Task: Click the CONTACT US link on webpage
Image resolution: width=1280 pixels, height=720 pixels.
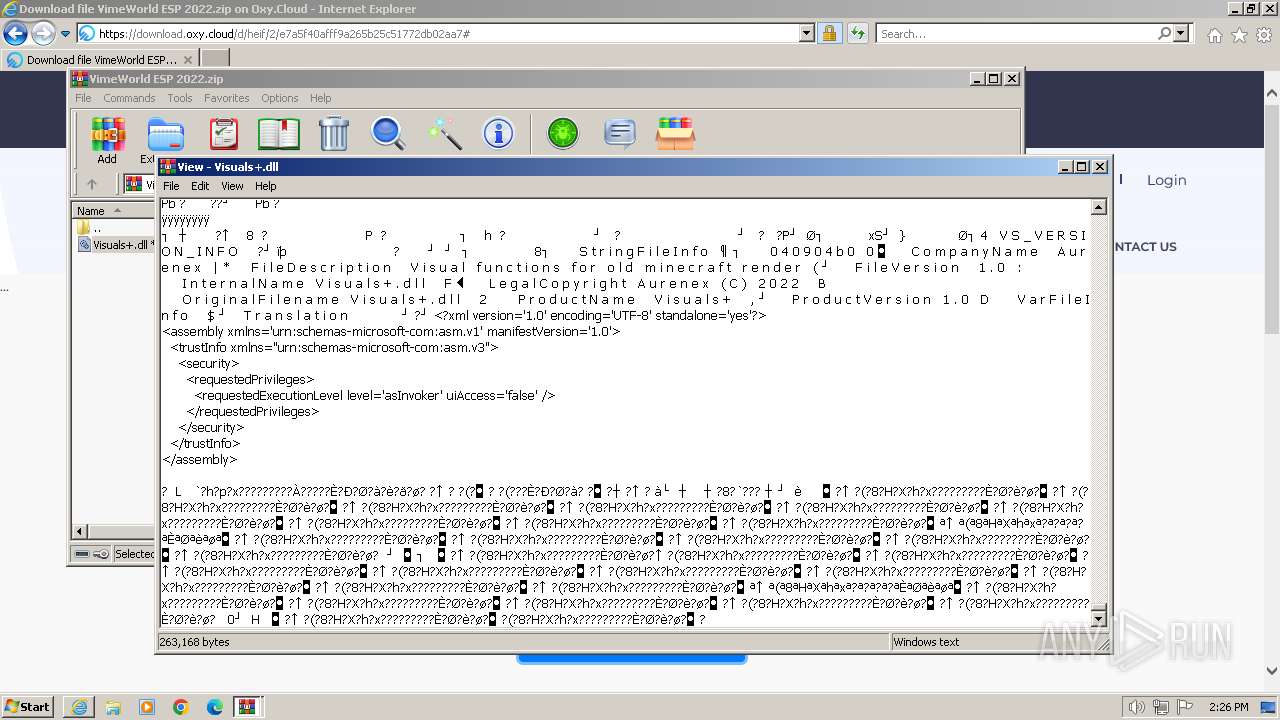Action: click(x=1145, y=247)
